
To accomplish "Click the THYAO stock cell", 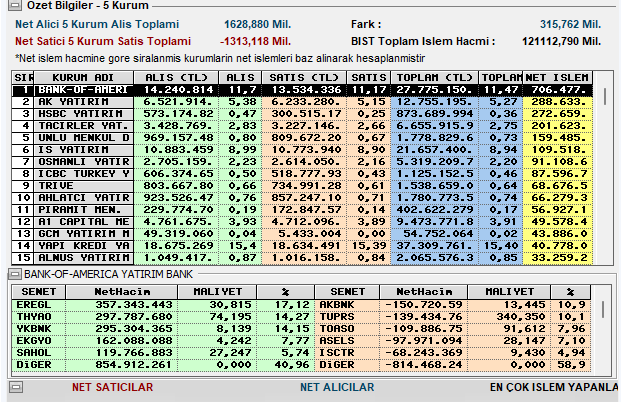I will pos(38,317).
